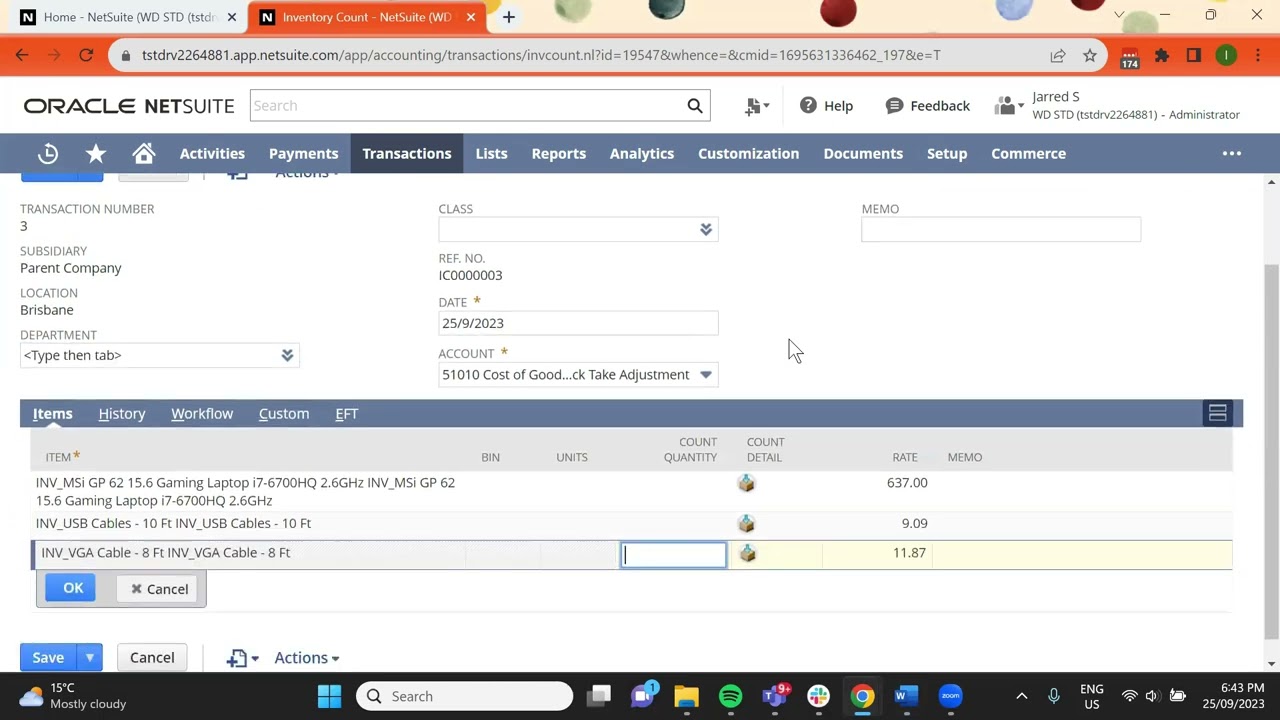Switch to the Custom subtab
The width and height of the screenshot is (1280, 720).
click(x=284, y=414)
